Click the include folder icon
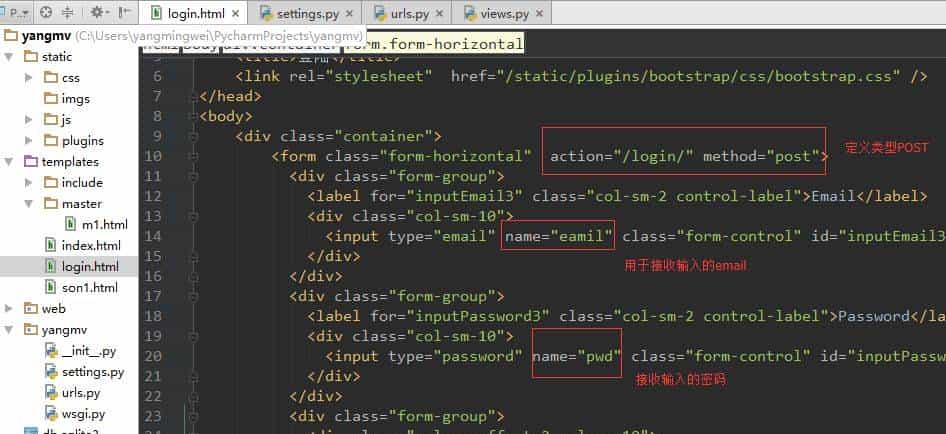 click(51, 182)
